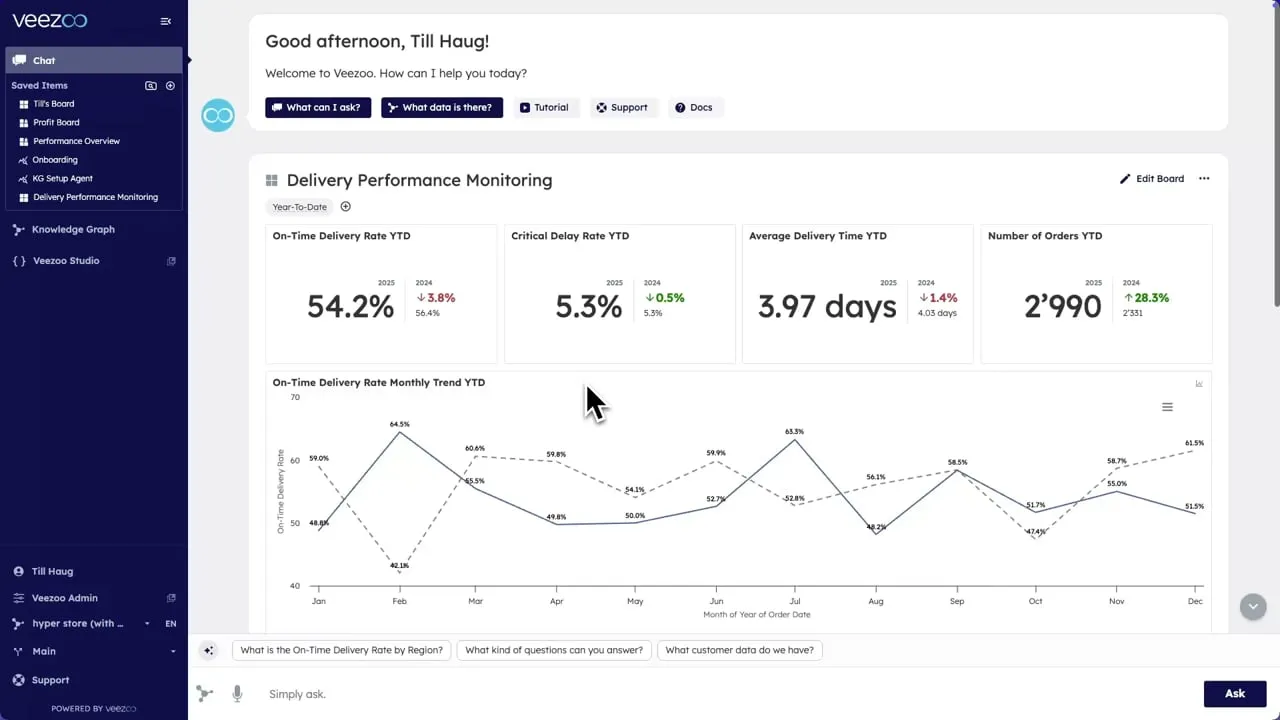Open Veezoo Admin
1280x720 pixels.
(x=64, y=598)
